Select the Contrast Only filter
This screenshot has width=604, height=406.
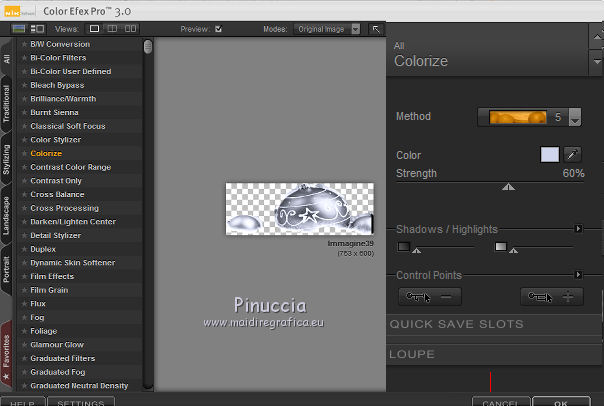[x=56, y=181]
